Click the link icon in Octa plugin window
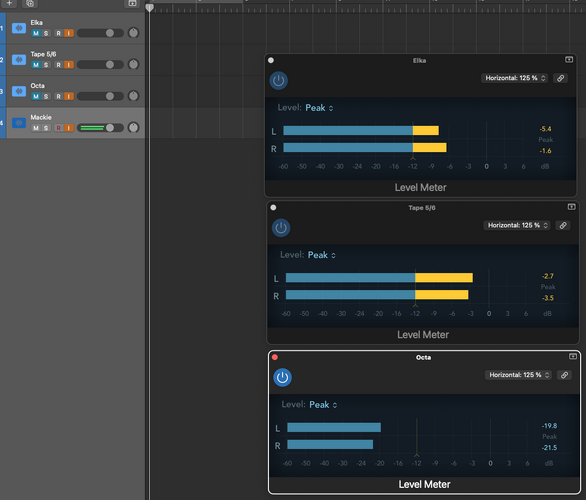 (564, 375)
